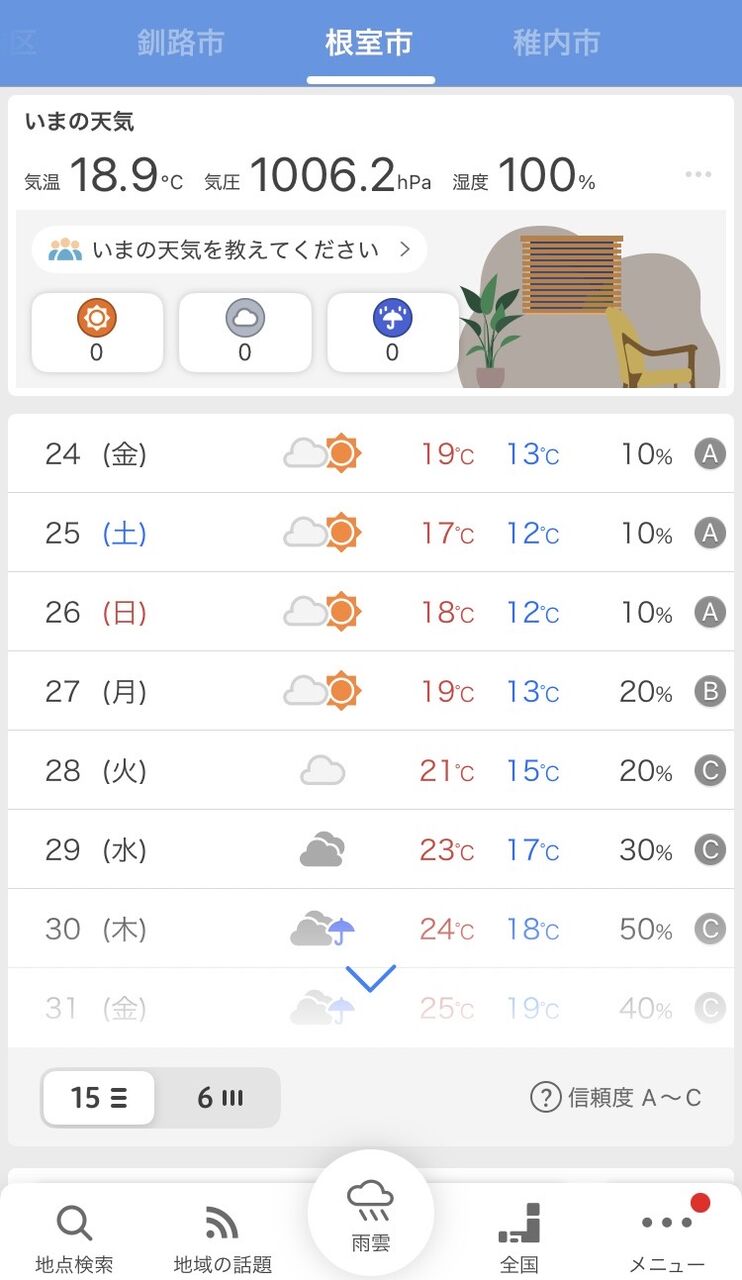Report cloudy weather with the cloud icon
The image size is (742, 1280).
[x=245, y=332]
